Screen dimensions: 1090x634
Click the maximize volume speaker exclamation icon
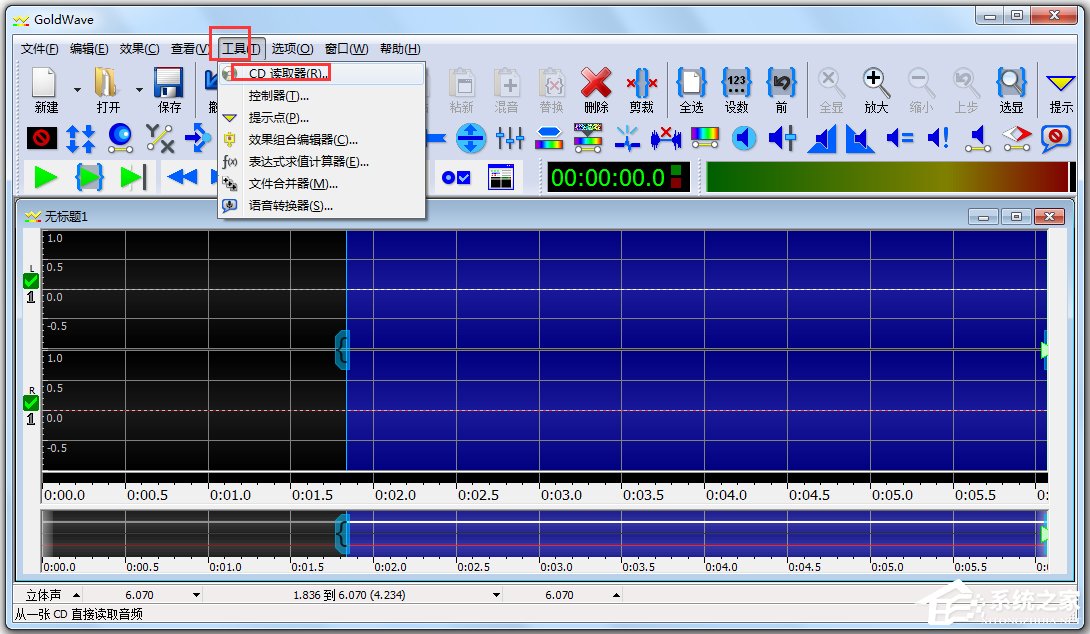[x=938, y=138]
